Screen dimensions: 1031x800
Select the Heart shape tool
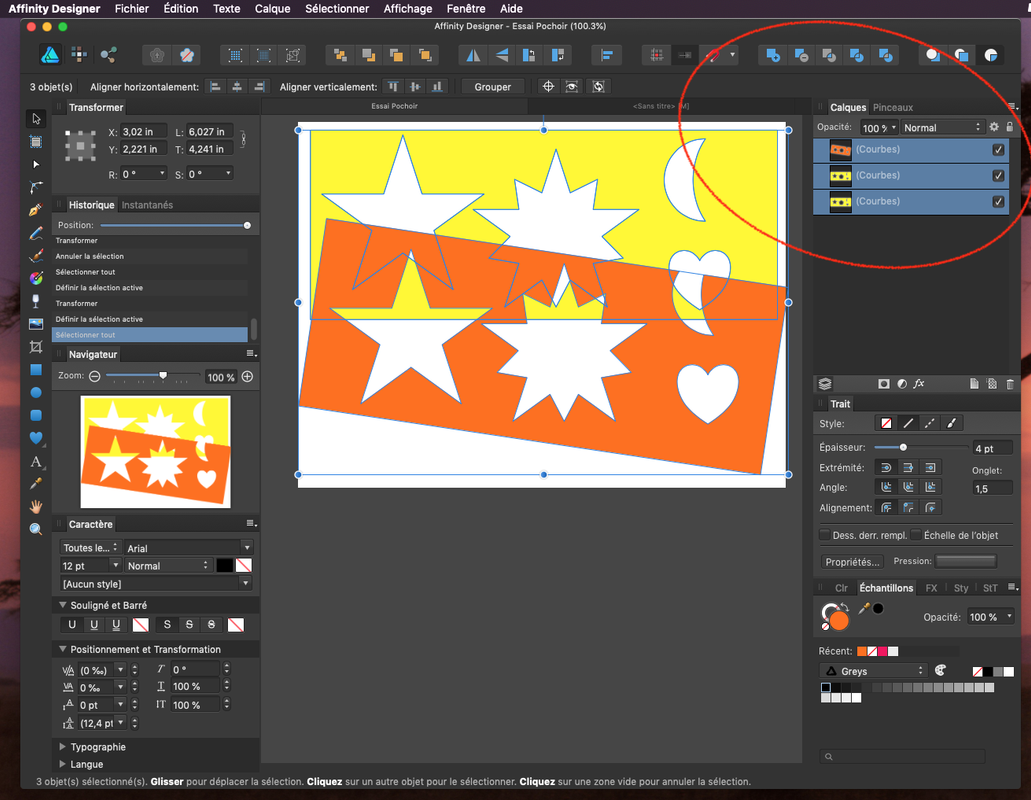[x=36, y=438]
